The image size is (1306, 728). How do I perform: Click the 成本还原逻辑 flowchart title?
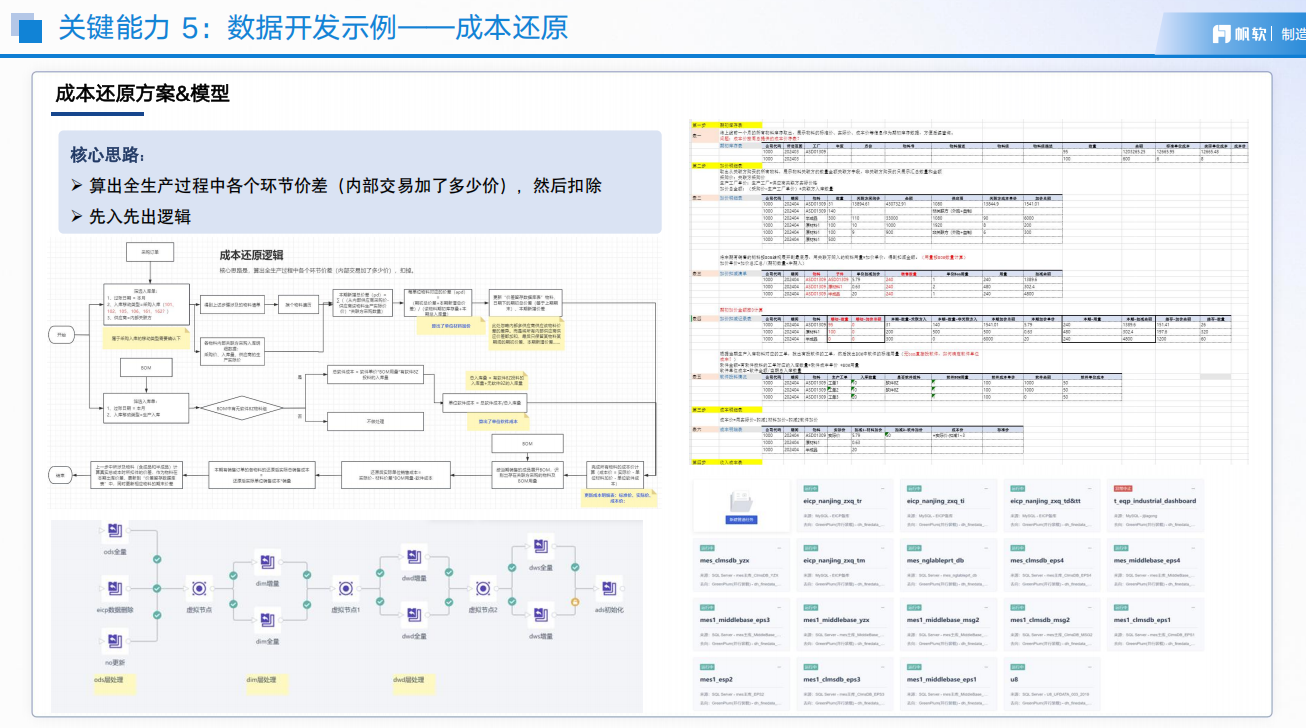(x=250, y=255)
